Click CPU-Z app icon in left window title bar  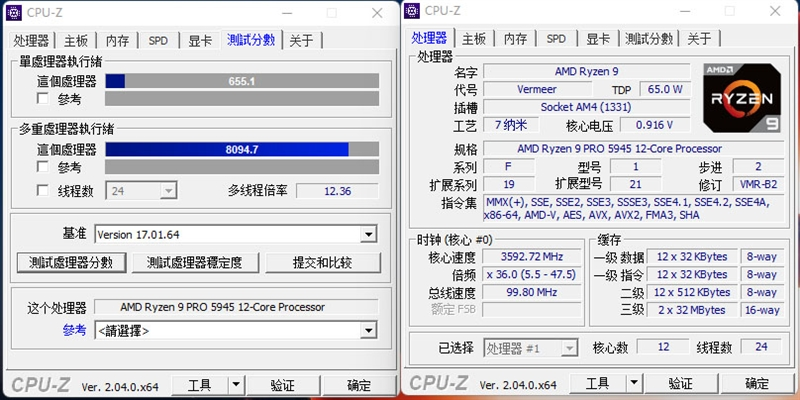[x=14, y=13]
